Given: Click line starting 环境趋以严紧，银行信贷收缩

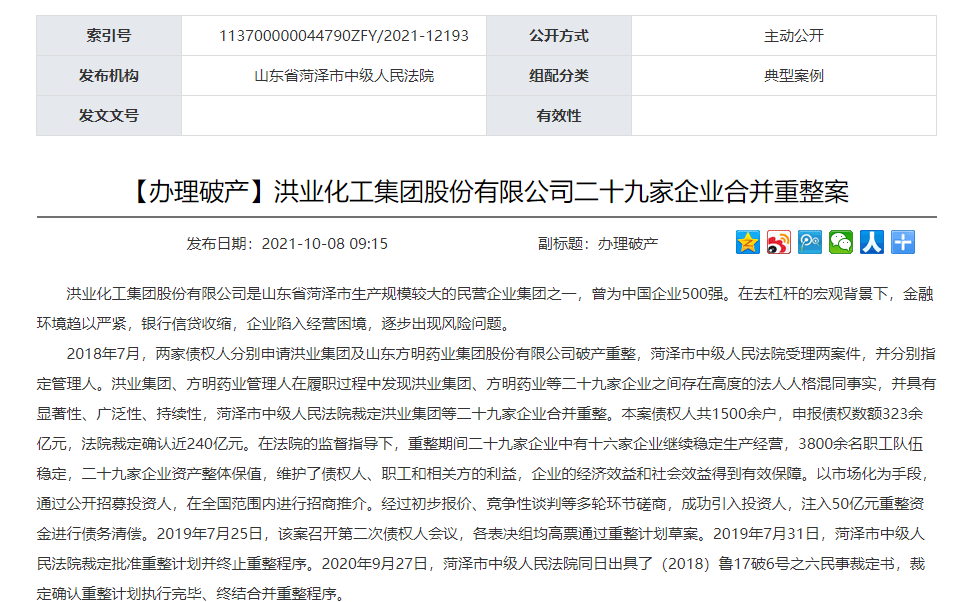Looking at the screenshot, I should coord(275,324).
